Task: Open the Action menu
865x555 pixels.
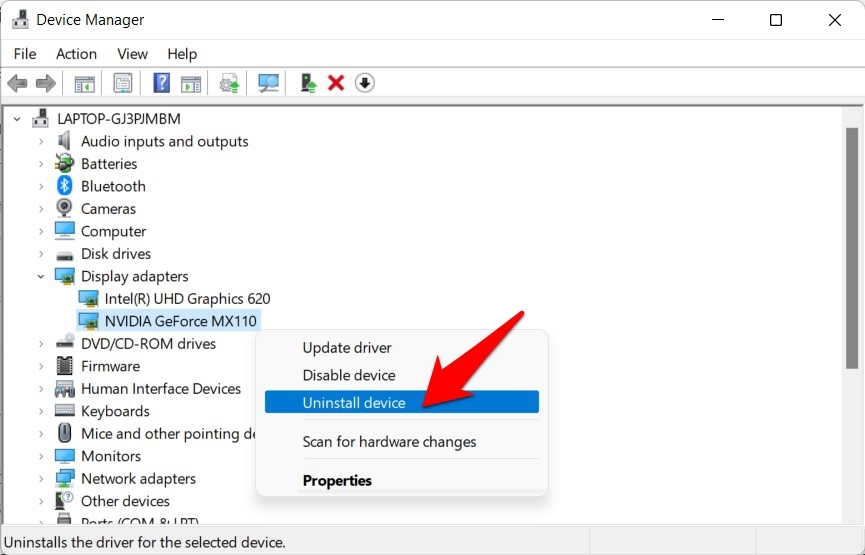Action: point(76,54)
